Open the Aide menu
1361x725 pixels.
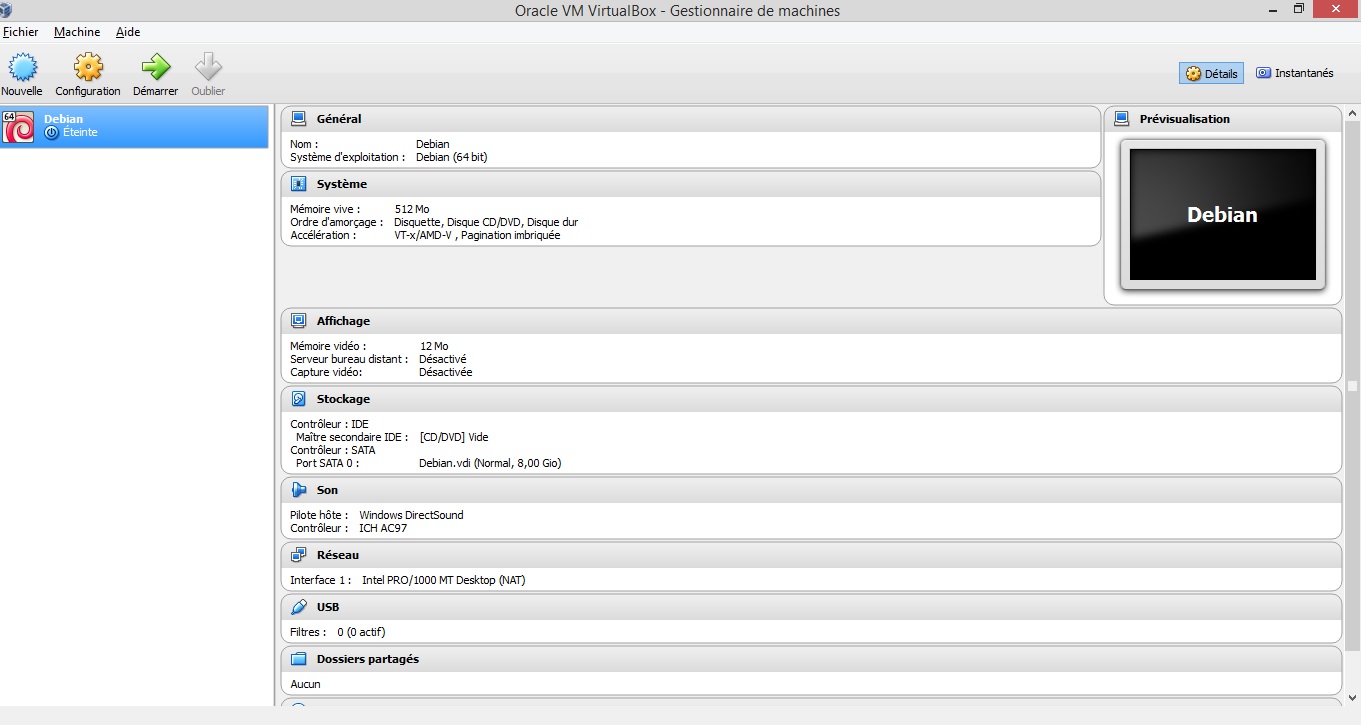[128, 32]
